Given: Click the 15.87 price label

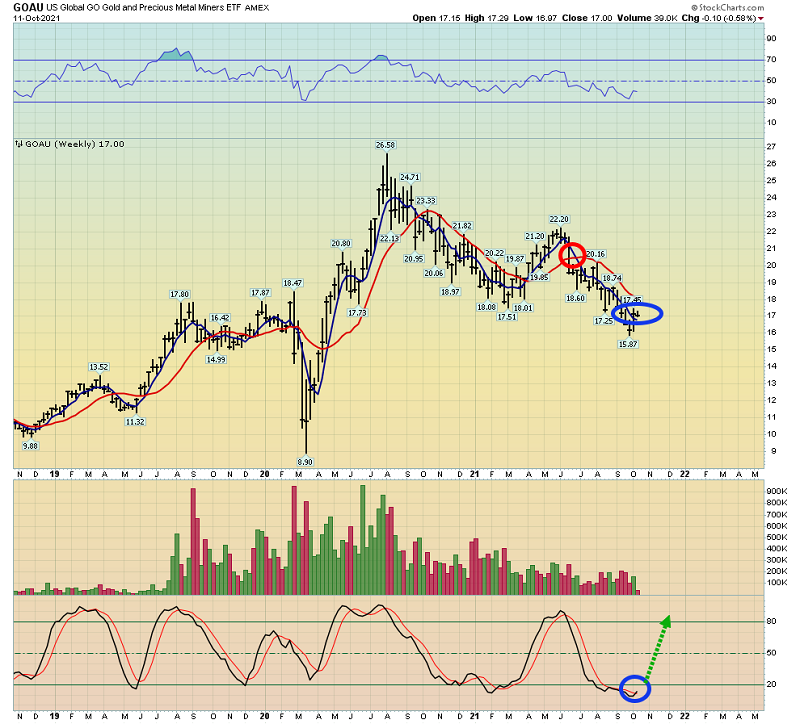Looking at the screenshot, I should point(628,344).
